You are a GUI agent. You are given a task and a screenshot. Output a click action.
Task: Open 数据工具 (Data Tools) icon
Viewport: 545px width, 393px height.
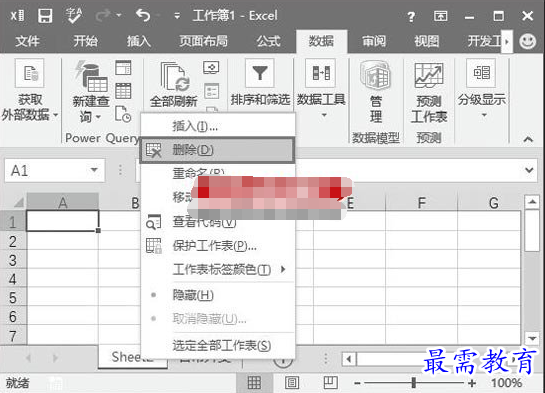pos(321,73)
